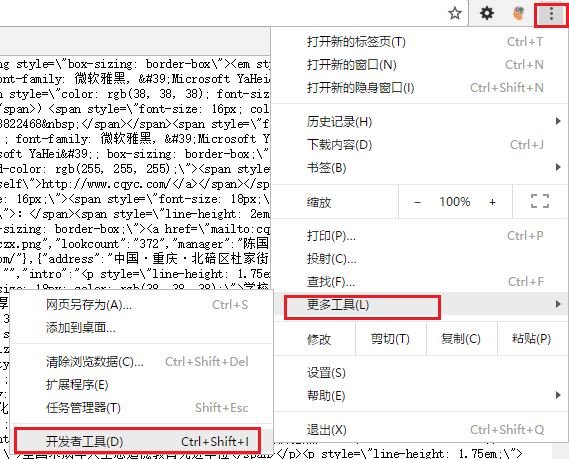Expand the 历史记录(H) submenu

[417, 122]
